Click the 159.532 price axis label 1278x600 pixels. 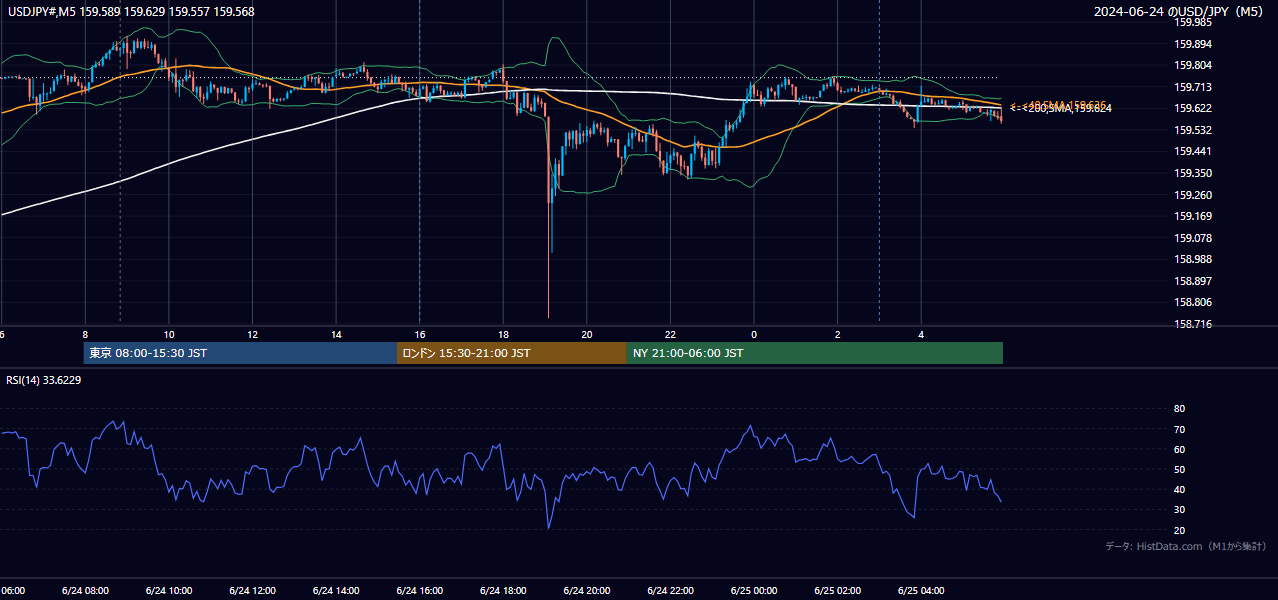pyautogui.click(x=1193, y=130)
